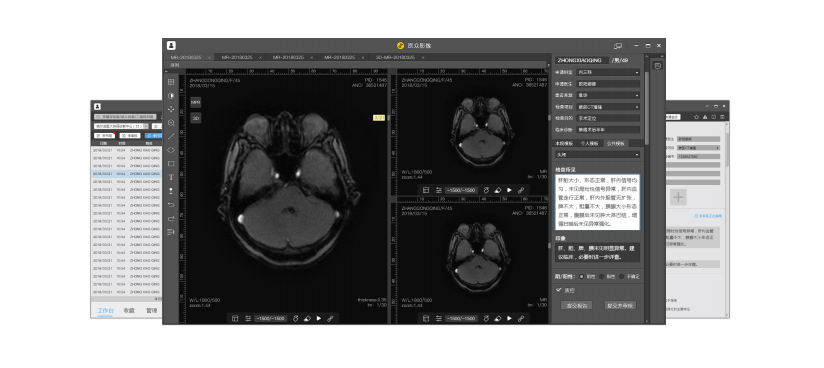This screenshot has height=368, width=824.
Task: Select the 不确定 radio button
Action: [621, 276]
